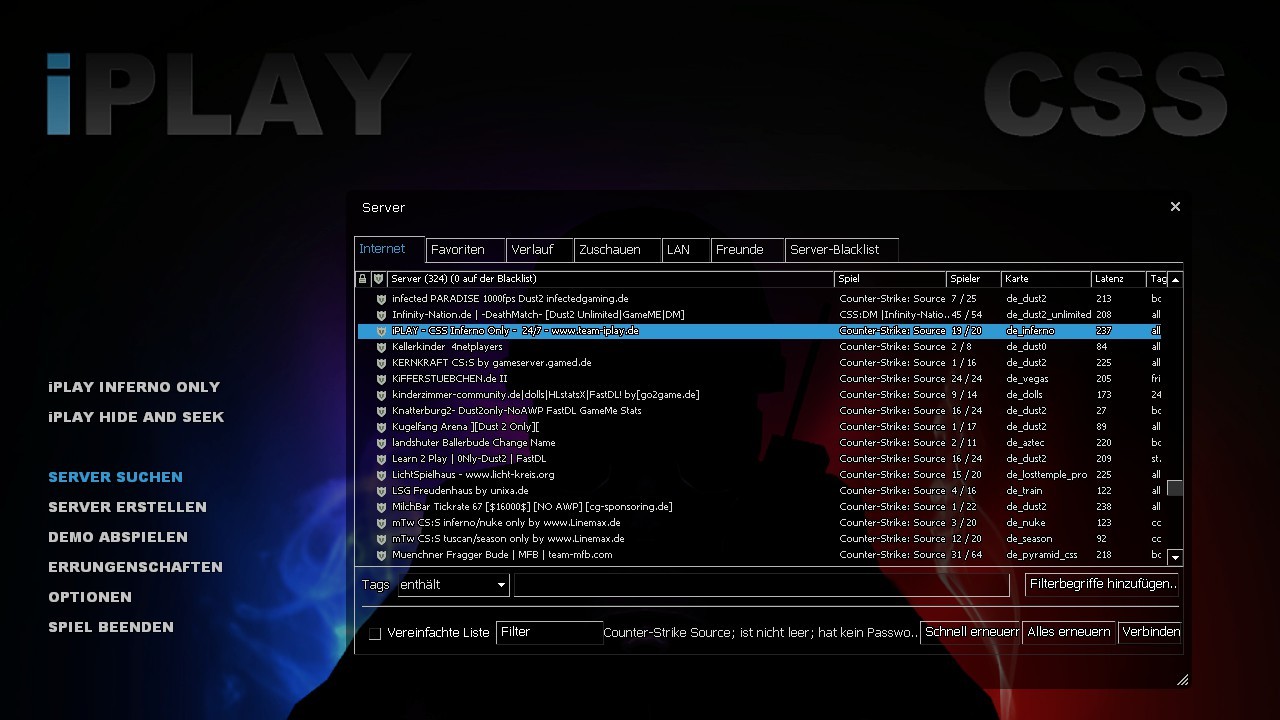Open the Tags 'enthält' dropdown

point(453,584)
